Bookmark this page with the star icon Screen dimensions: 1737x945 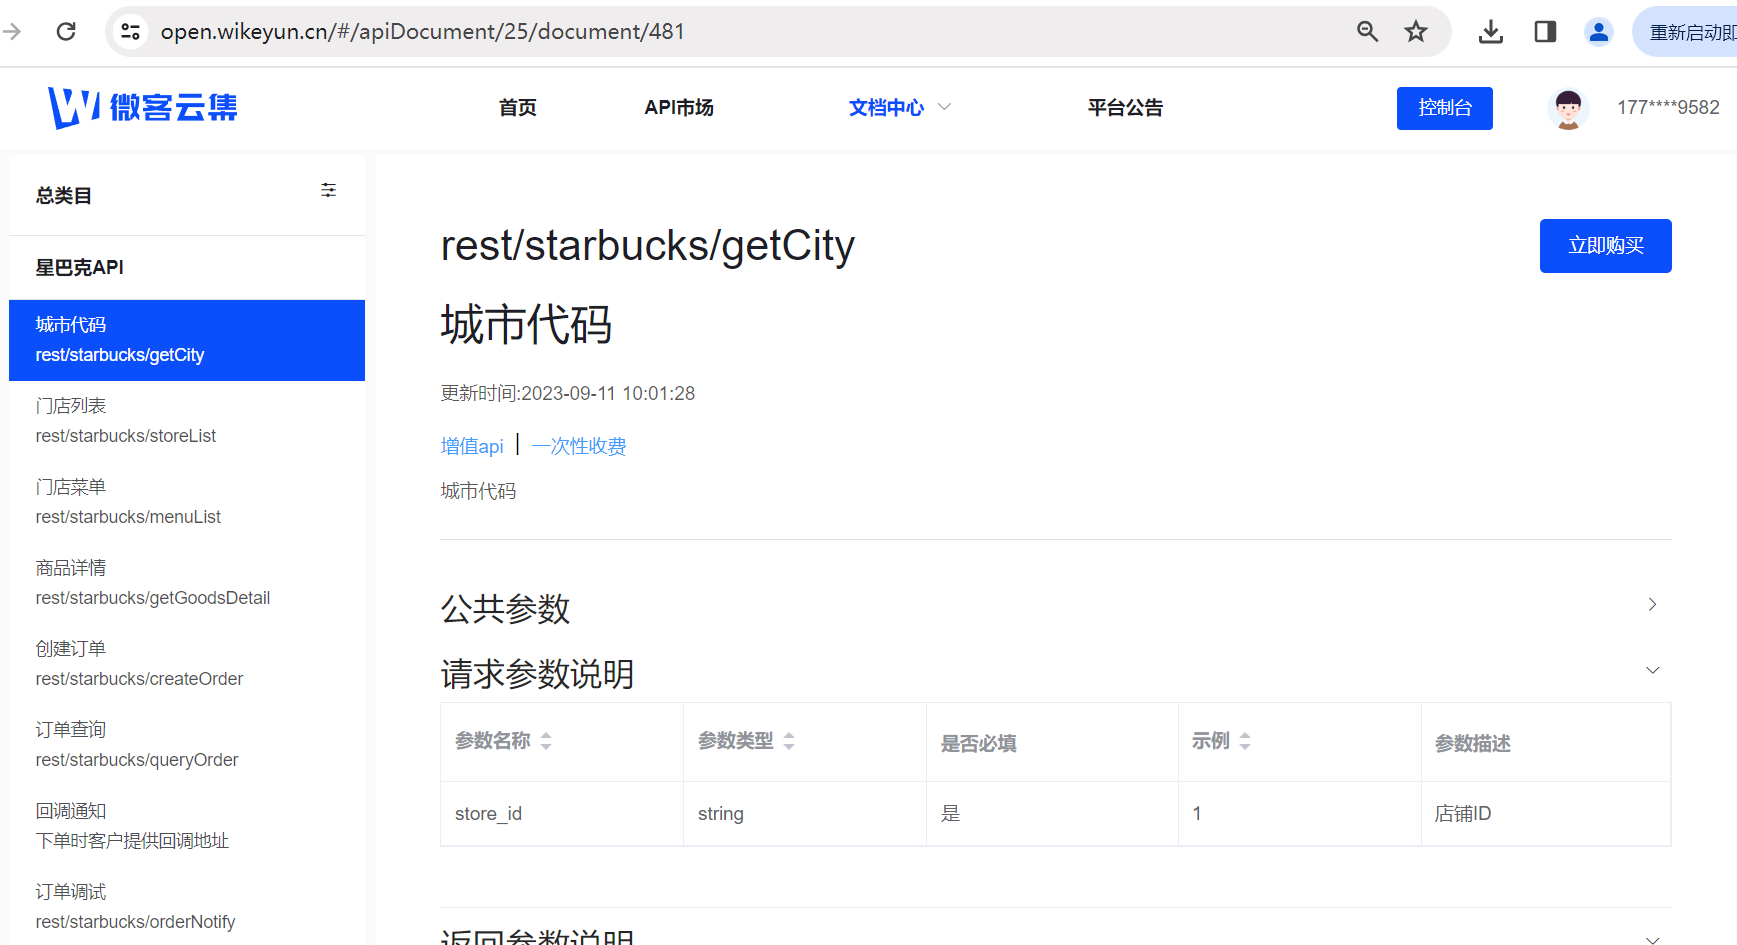1416,31
